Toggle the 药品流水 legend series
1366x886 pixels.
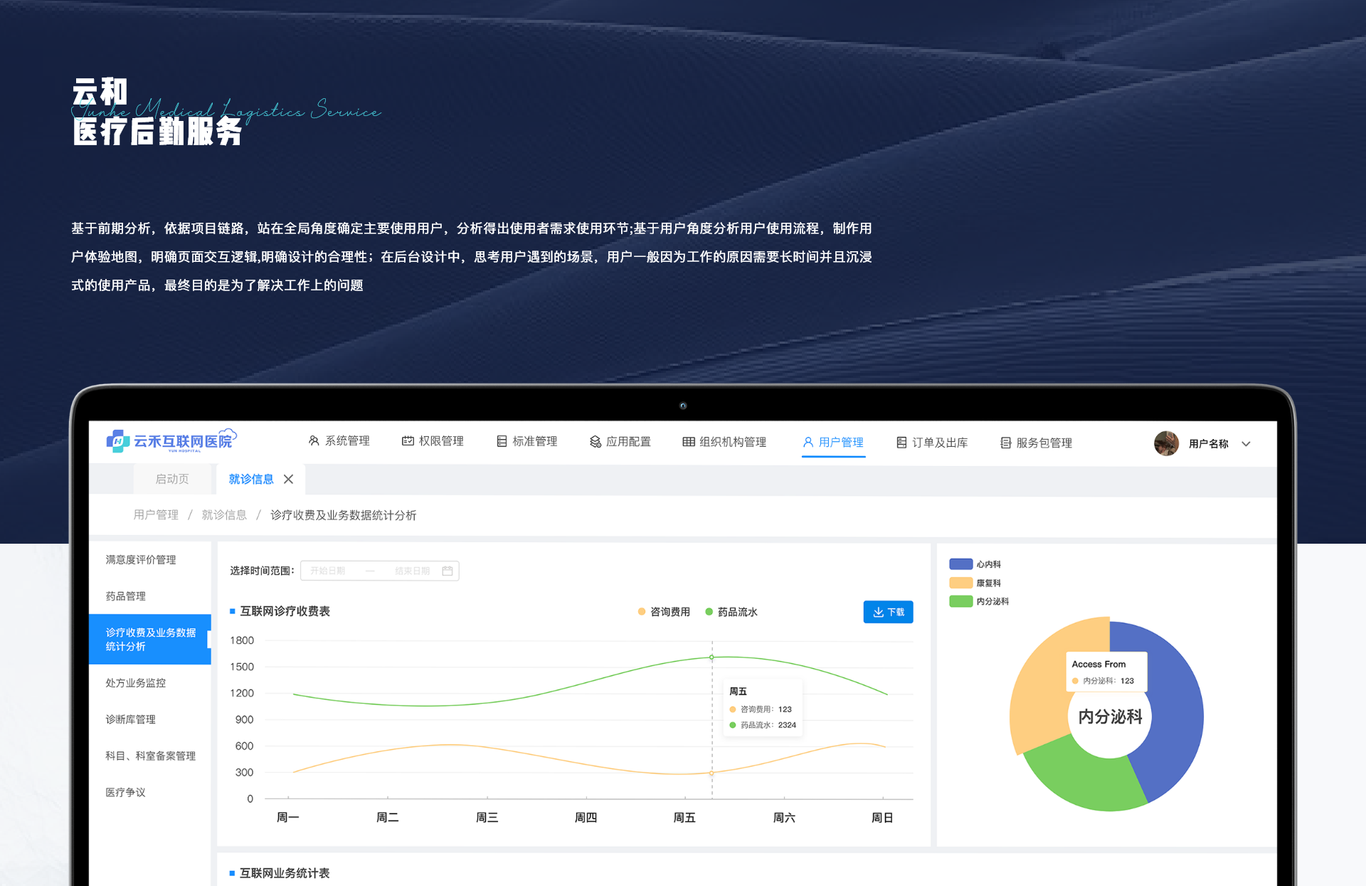731,612
